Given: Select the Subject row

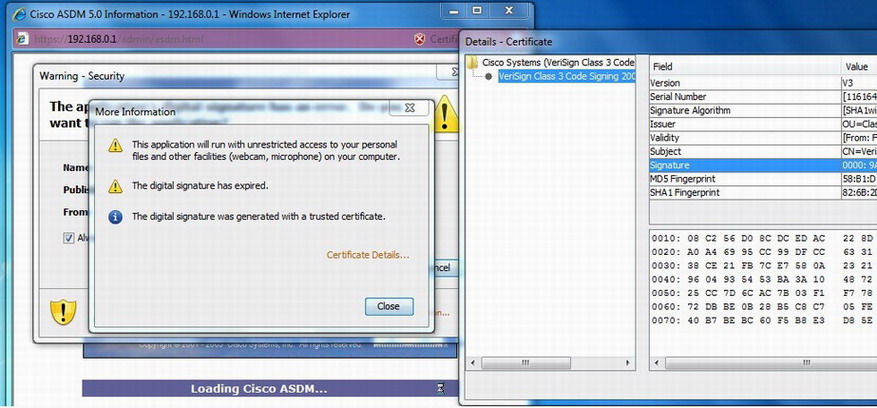Looking at the screenshot, I should tap(763, 152).
